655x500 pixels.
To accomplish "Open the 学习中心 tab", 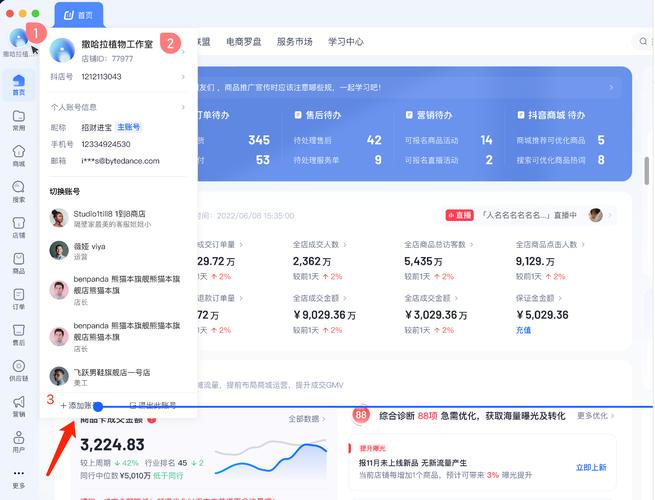I will 344,42.
